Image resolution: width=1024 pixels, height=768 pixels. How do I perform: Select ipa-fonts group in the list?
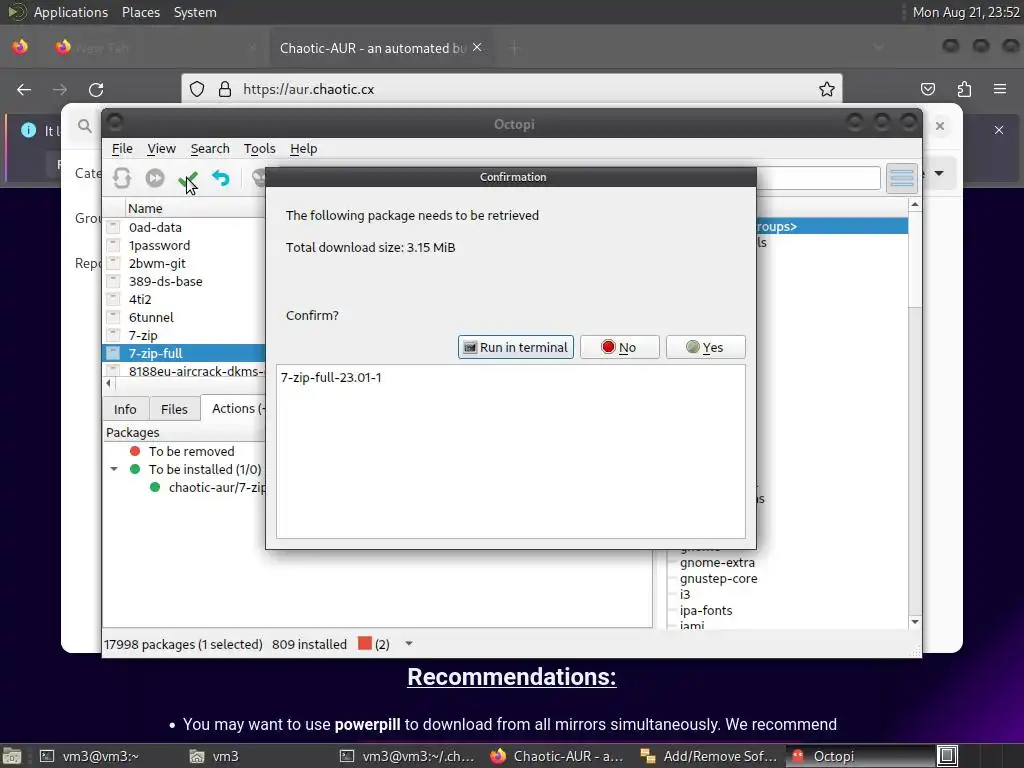click(x=706, y=611)
